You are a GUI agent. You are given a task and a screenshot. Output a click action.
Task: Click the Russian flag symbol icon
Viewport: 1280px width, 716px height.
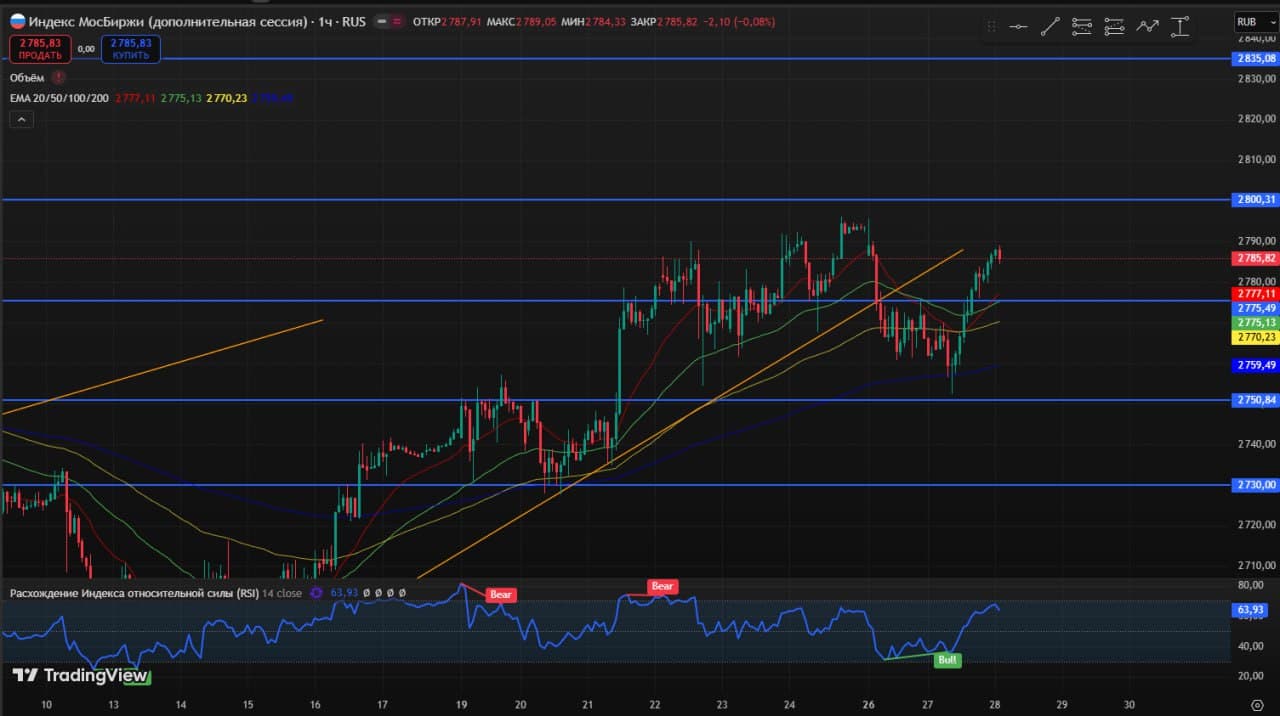pyautogui.click(x=17, y=21)
